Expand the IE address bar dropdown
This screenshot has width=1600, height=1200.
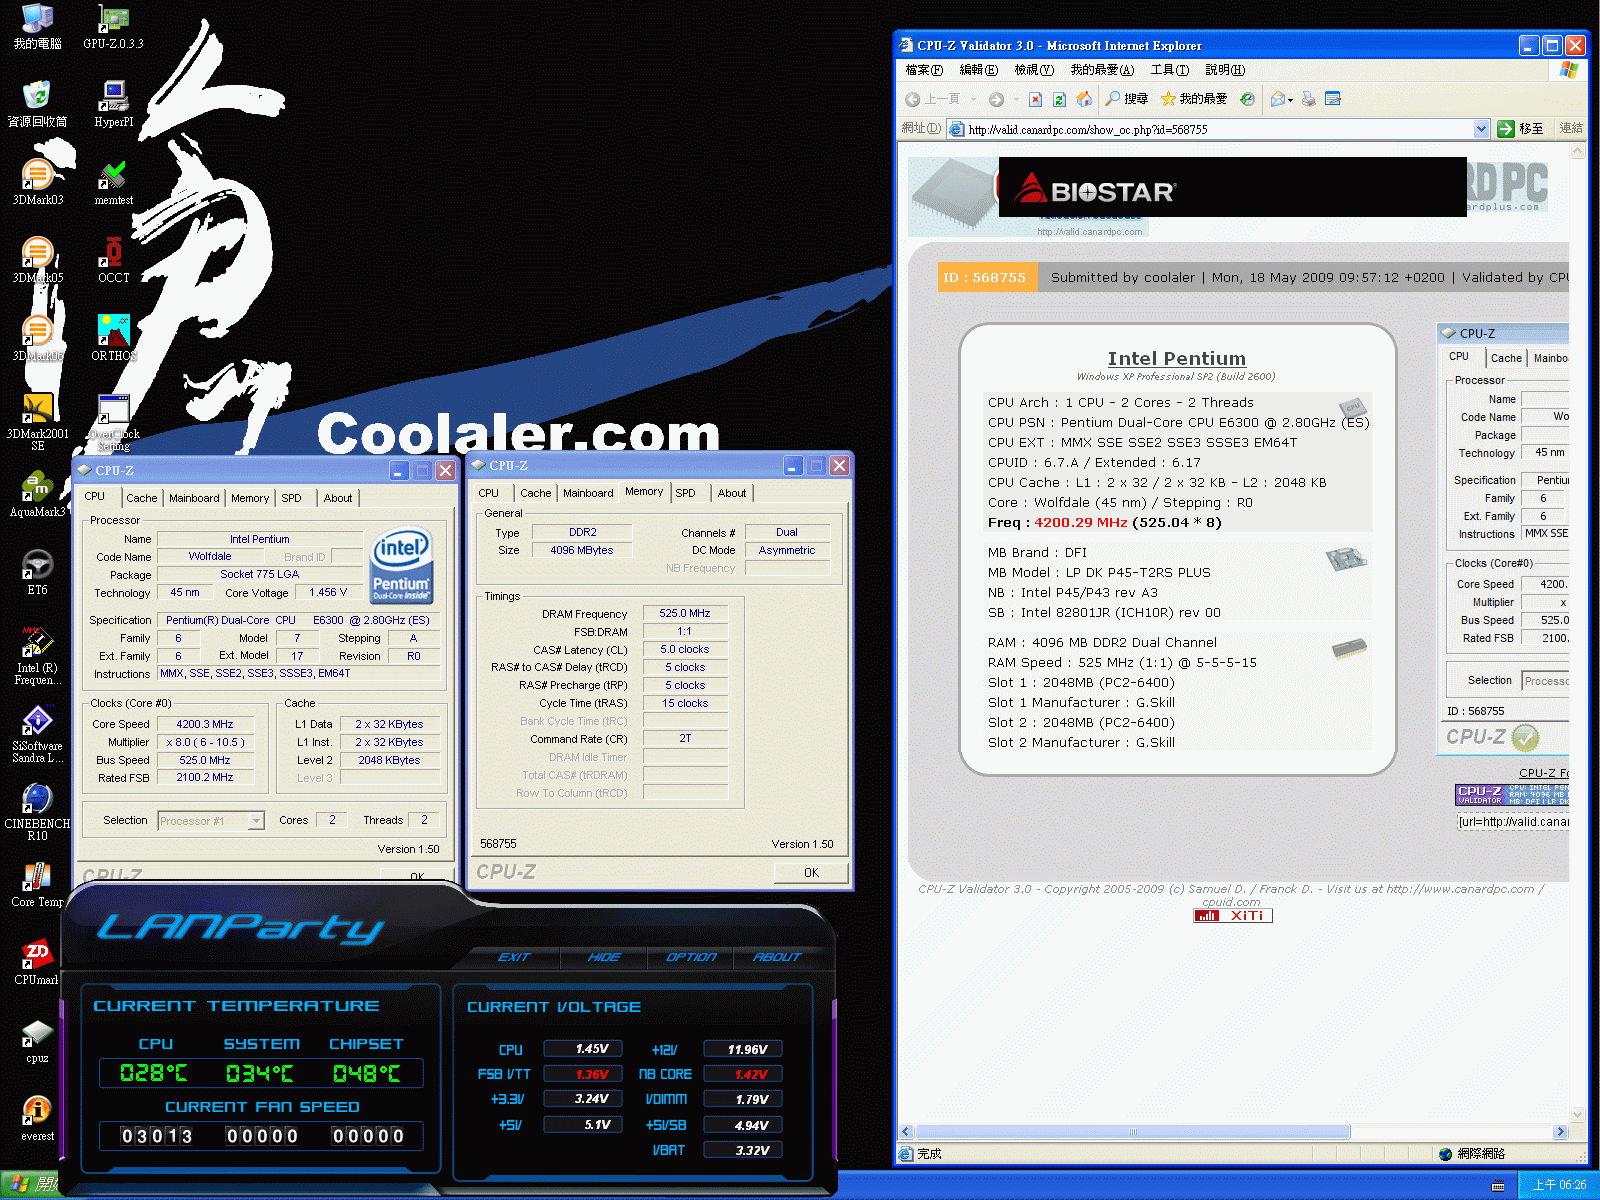1481,129
